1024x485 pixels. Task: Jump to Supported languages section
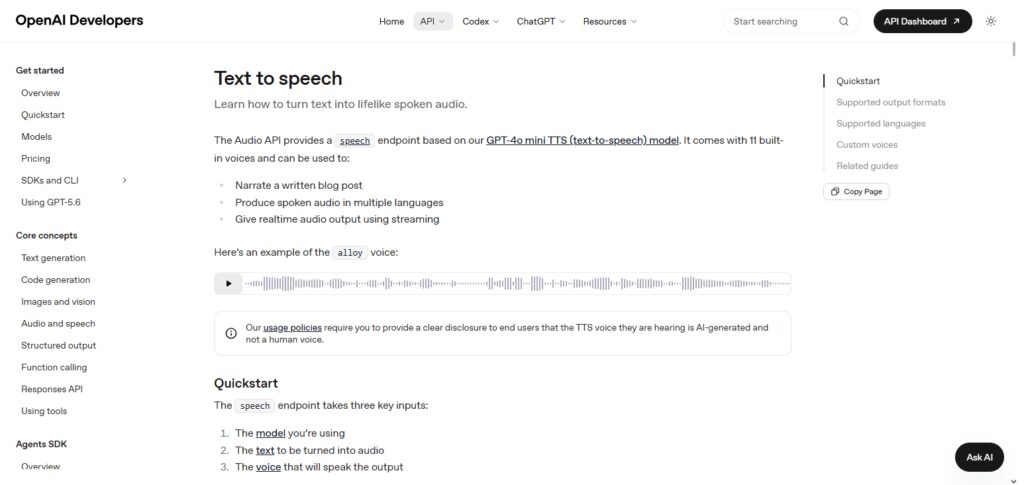tap(881, 123)
